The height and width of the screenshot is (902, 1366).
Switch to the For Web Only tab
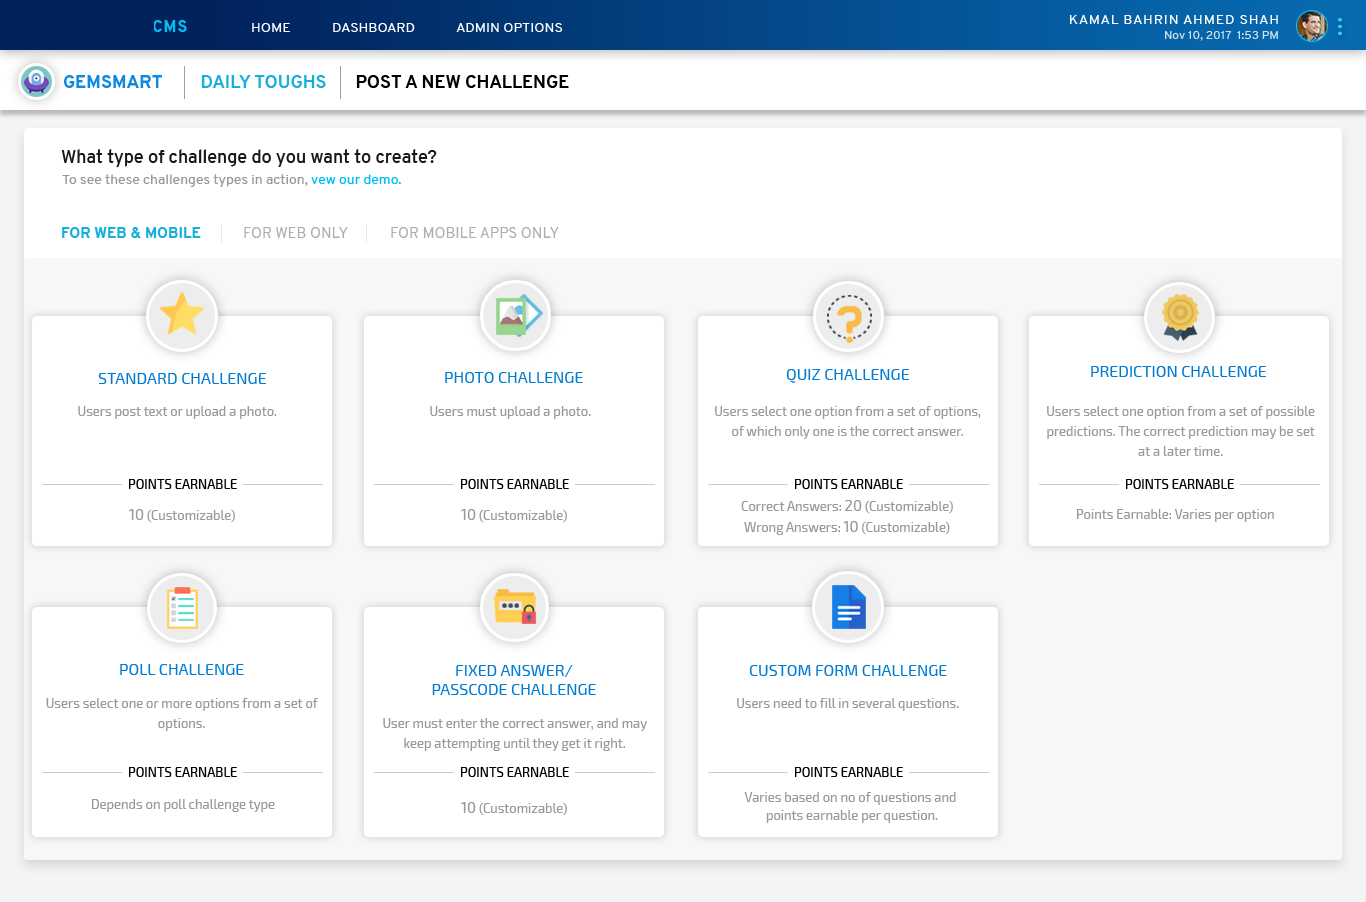[x=295, y=233]
